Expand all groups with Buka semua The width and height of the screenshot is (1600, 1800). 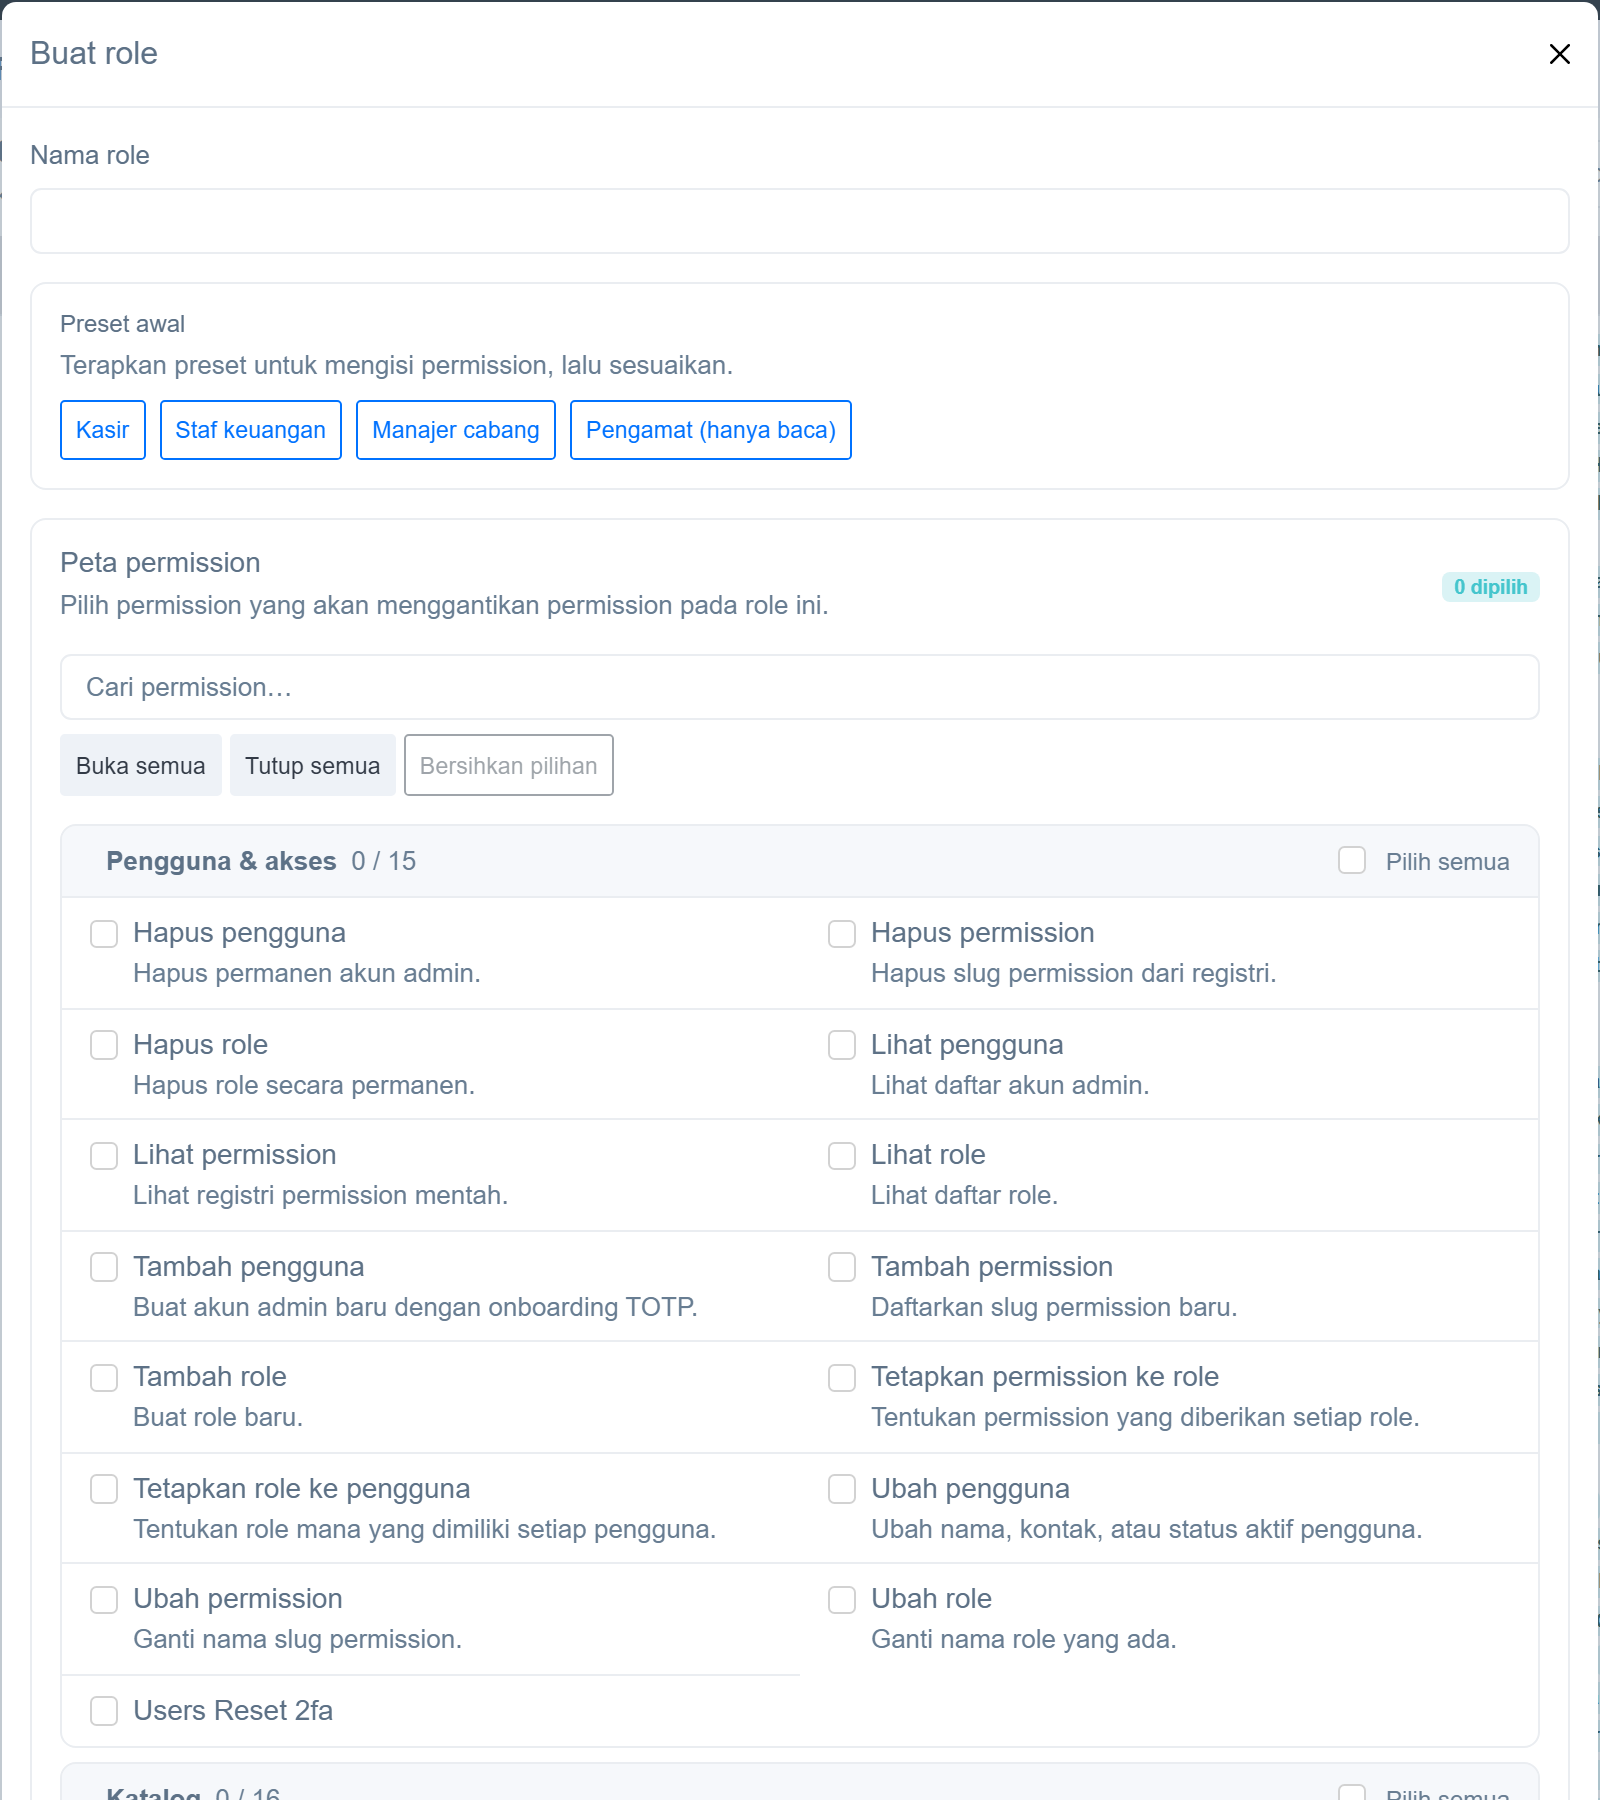coord(141,765)
